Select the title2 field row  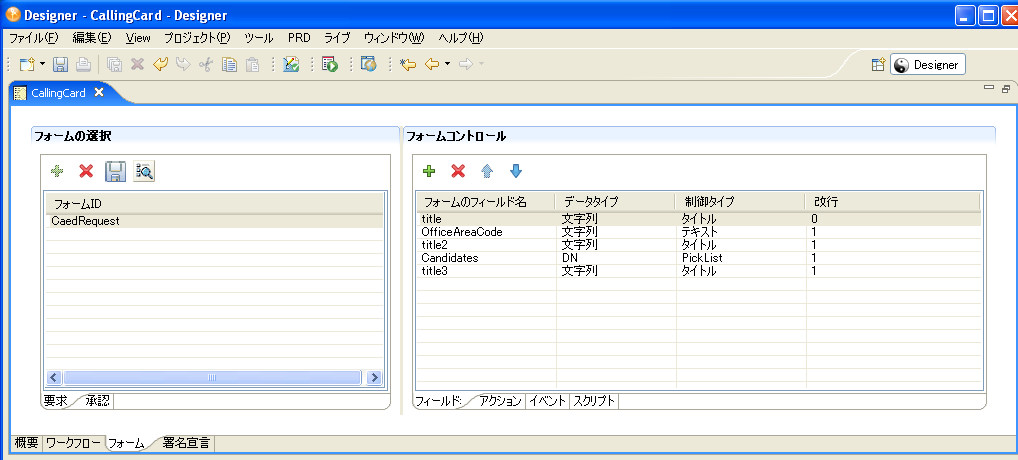(699, 245)
